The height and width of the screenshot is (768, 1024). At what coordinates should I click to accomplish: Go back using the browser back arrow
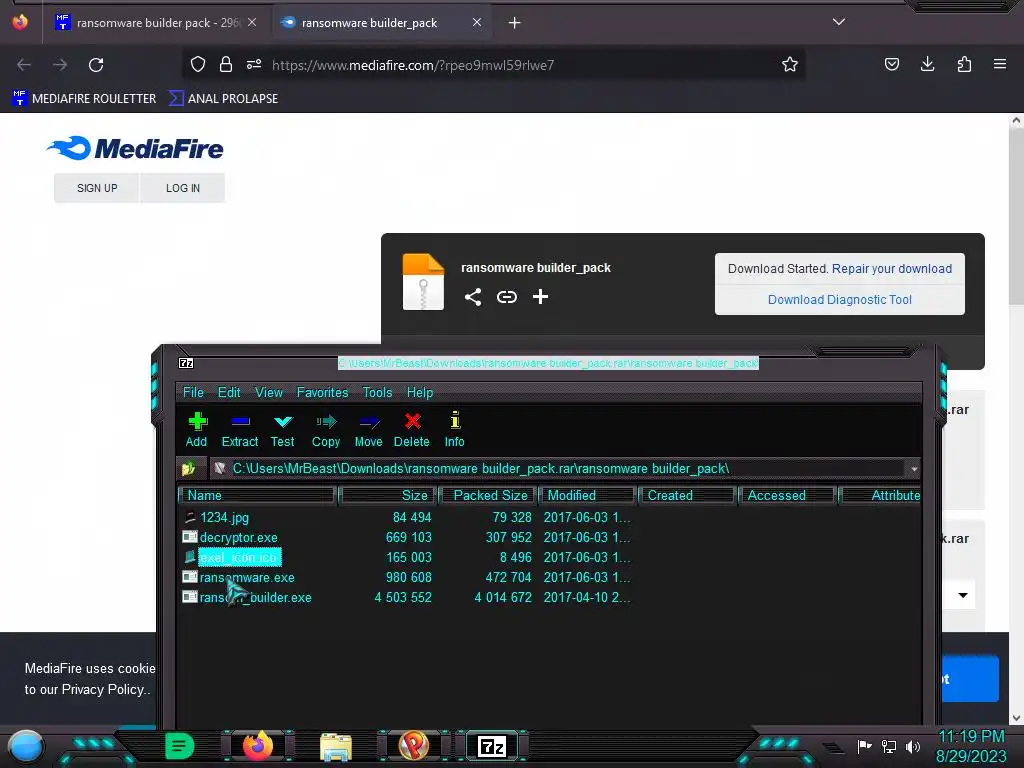pyautogui.click(x=24, y=65)
